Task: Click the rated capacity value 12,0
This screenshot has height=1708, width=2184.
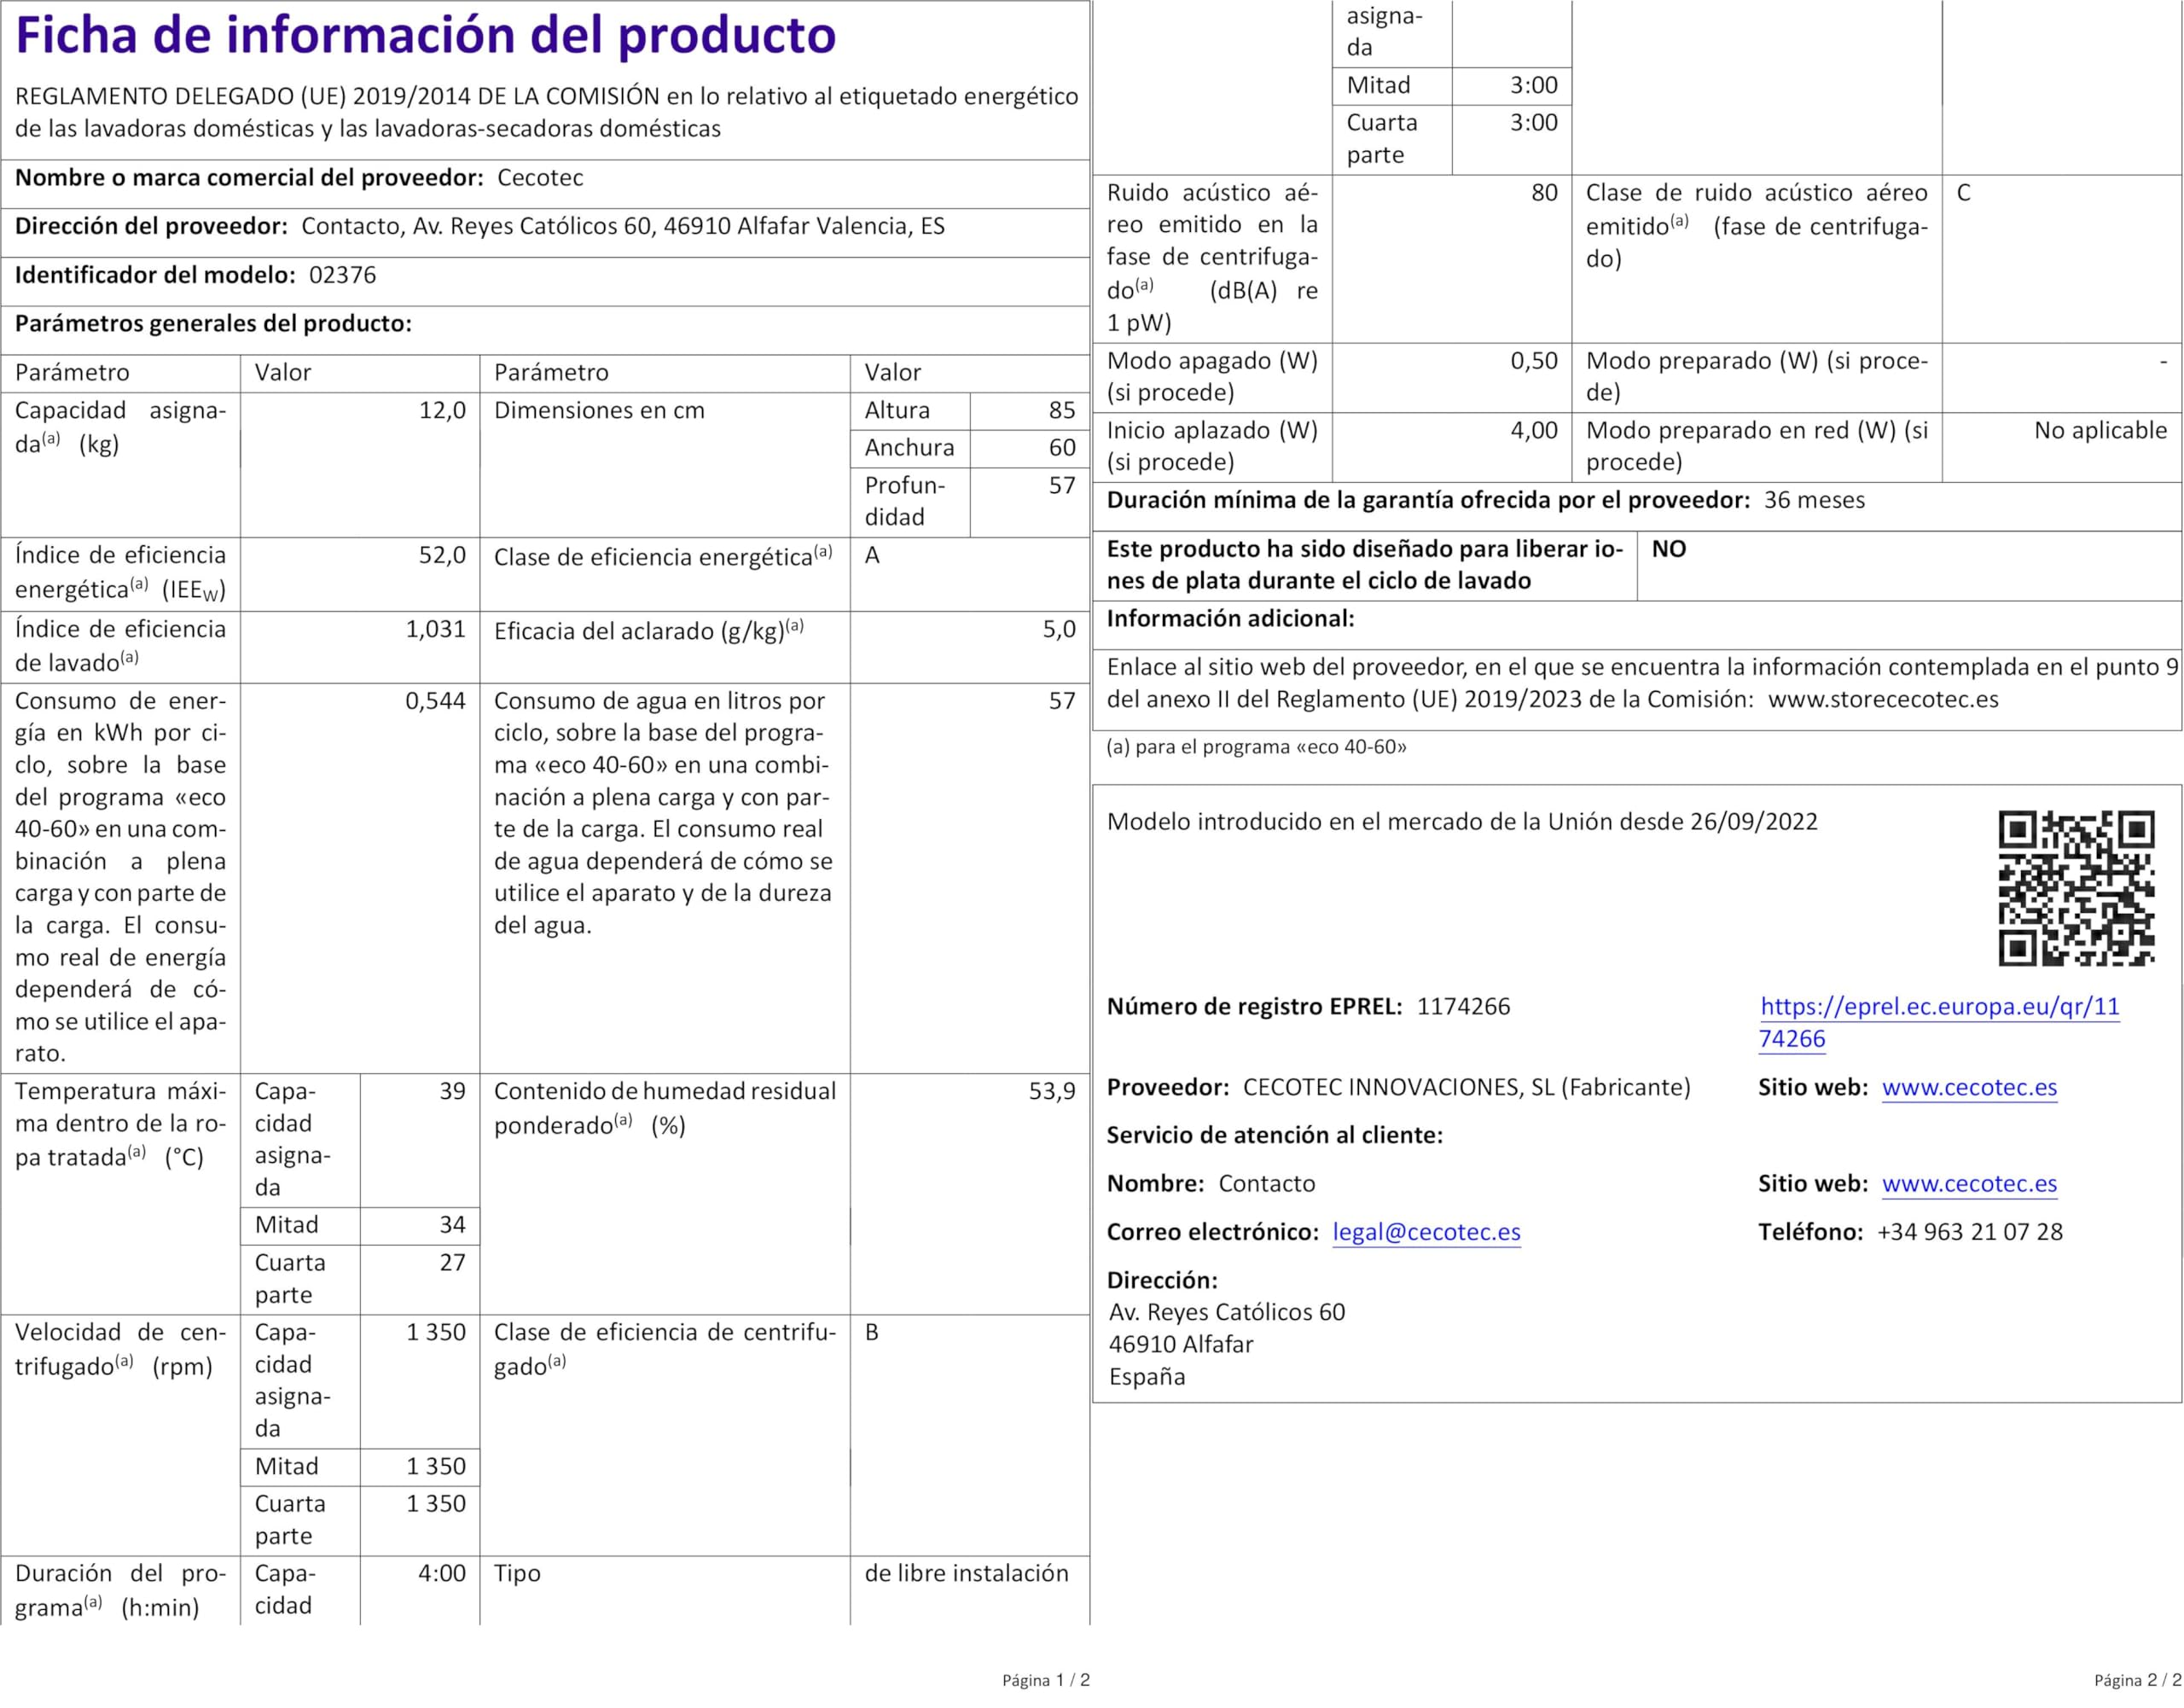Action: (x=442, y=410)
